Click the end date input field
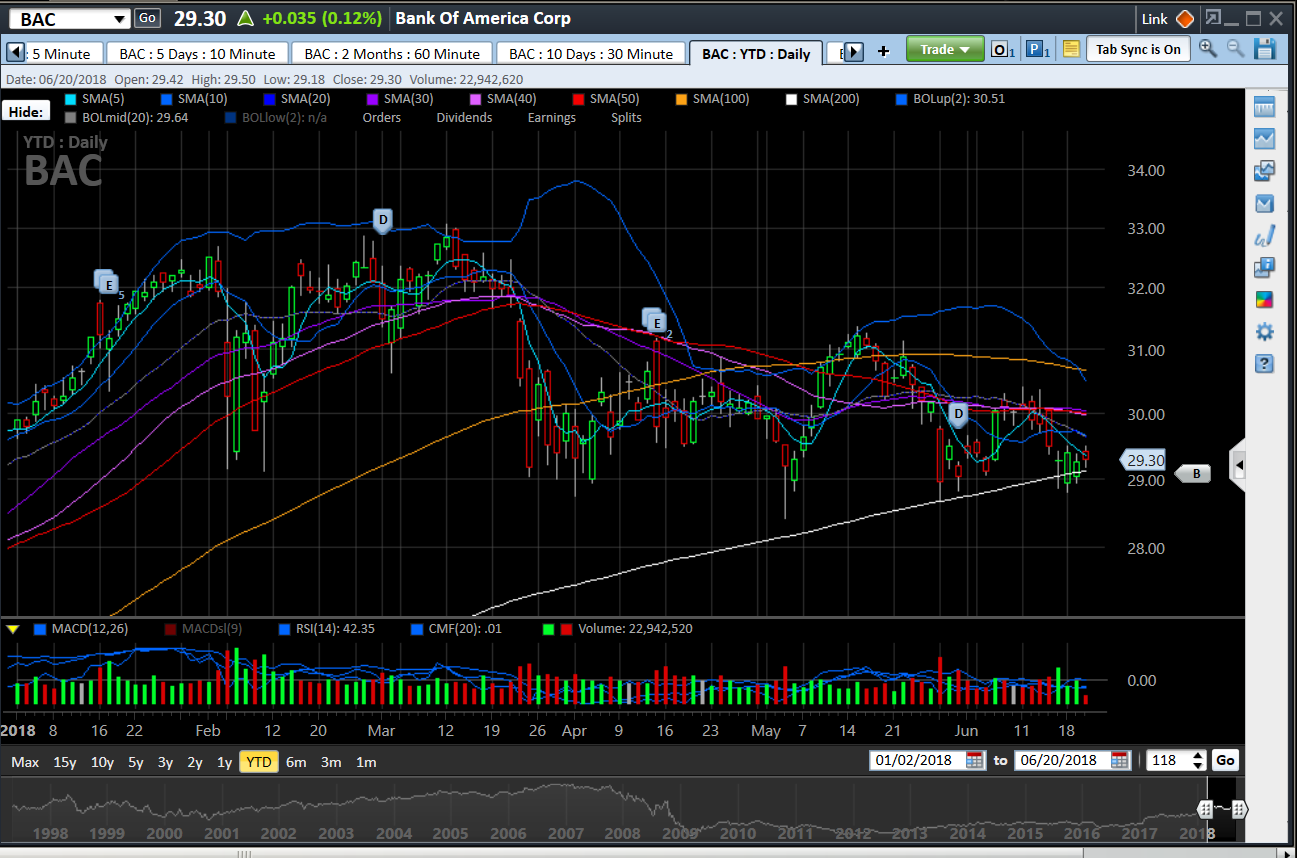1297x858 pixels. (x=1063, y=760)
